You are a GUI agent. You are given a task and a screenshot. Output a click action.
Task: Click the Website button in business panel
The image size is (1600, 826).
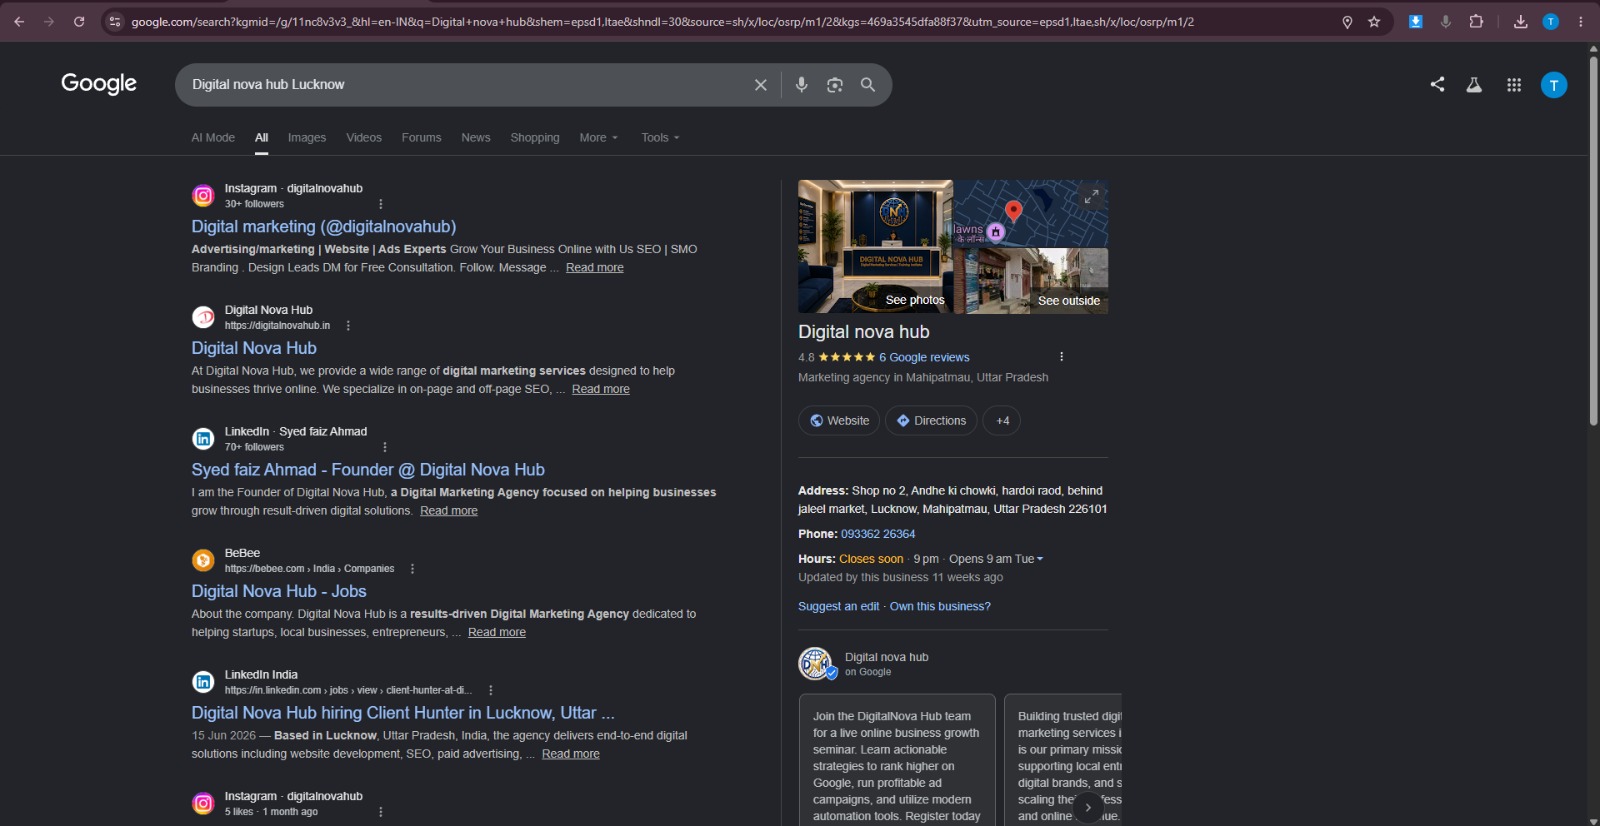coord(839,421)
